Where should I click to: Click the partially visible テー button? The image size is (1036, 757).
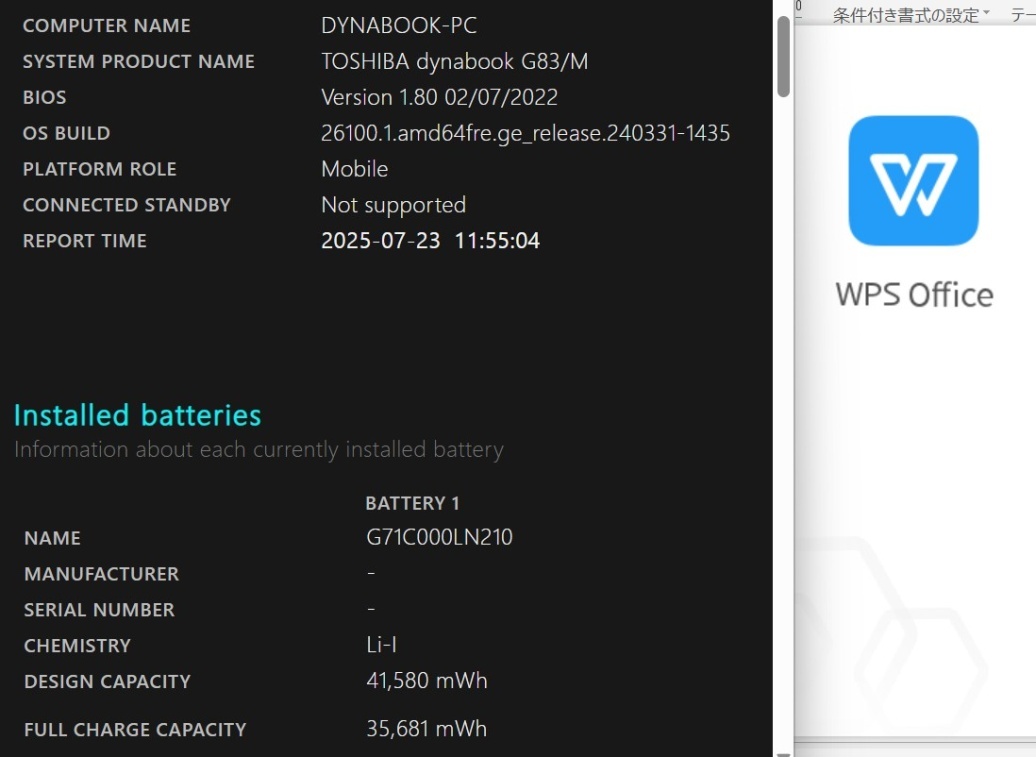1023,15
